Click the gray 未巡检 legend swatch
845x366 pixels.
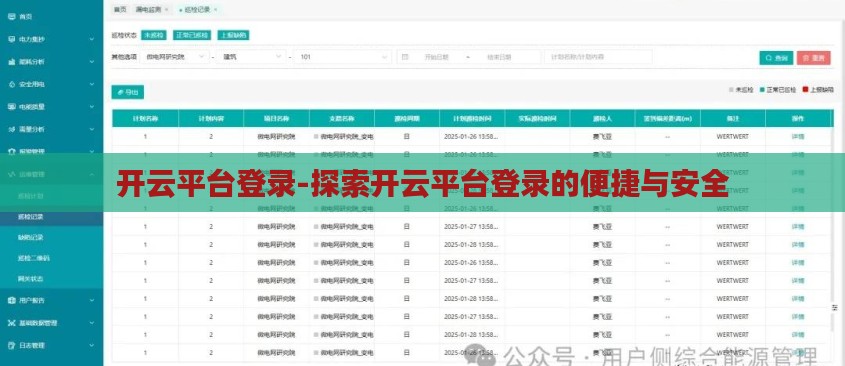(731, 90)
